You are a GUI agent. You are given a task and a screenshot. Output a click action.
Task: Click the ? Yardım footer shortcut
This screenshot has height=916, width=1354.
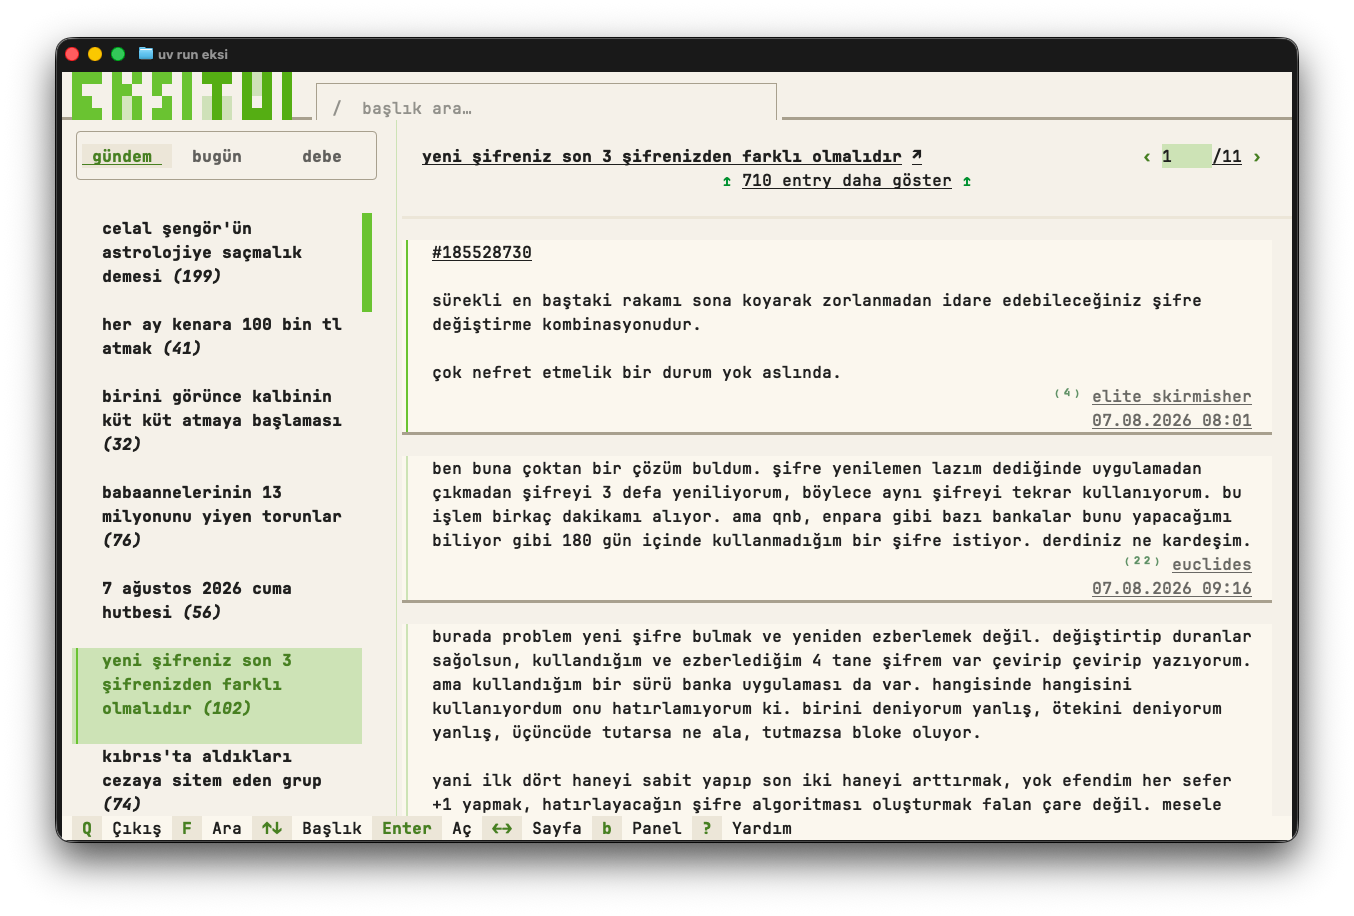[746, 828]
